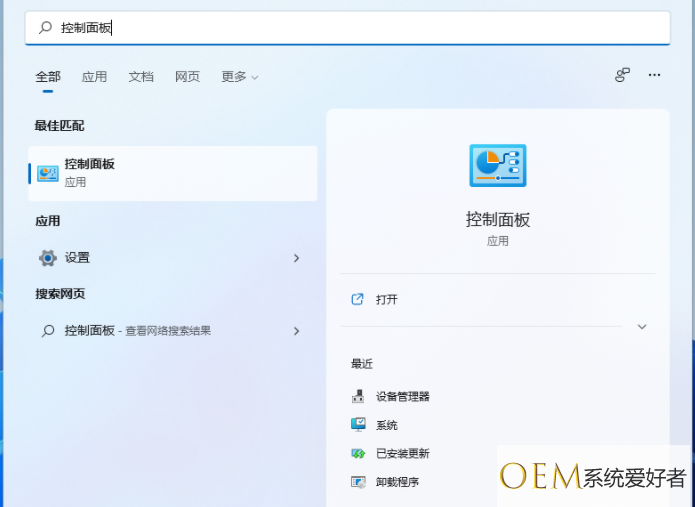Click the Uninstall a program (卸载程序) icon

click(x=358, y=482)
